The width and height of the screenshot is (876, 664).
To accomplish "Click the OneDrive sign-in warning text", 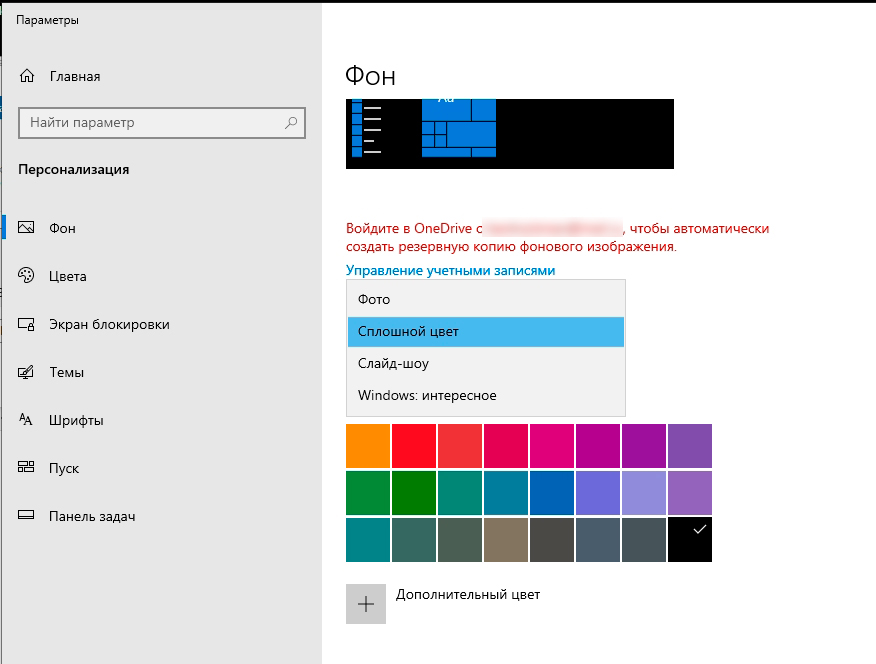I will pyautogui.click(x=558, y=237).
